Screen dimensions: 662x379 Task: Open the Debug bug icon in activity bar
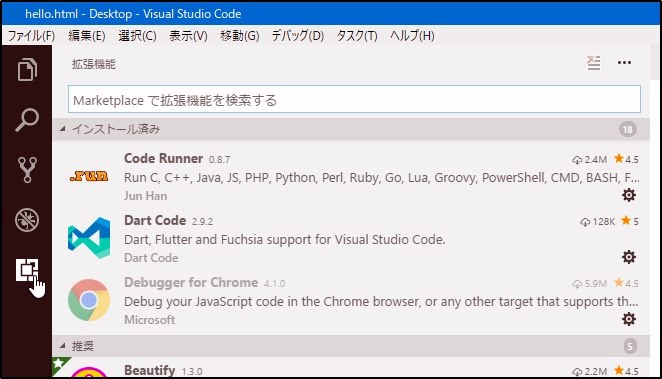tap(27, 220)
